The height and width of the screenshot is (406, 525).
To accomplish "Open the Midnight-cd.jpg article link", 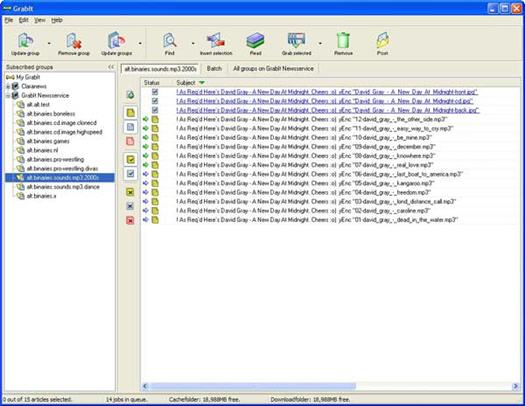I will [324, 101].
